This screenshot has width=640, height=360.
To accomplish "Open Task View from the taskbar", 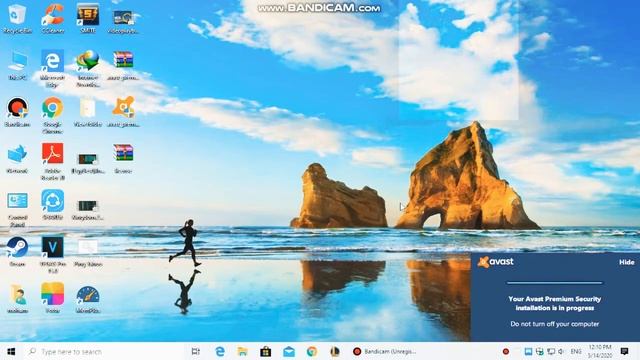I will [x=196, y=351].
